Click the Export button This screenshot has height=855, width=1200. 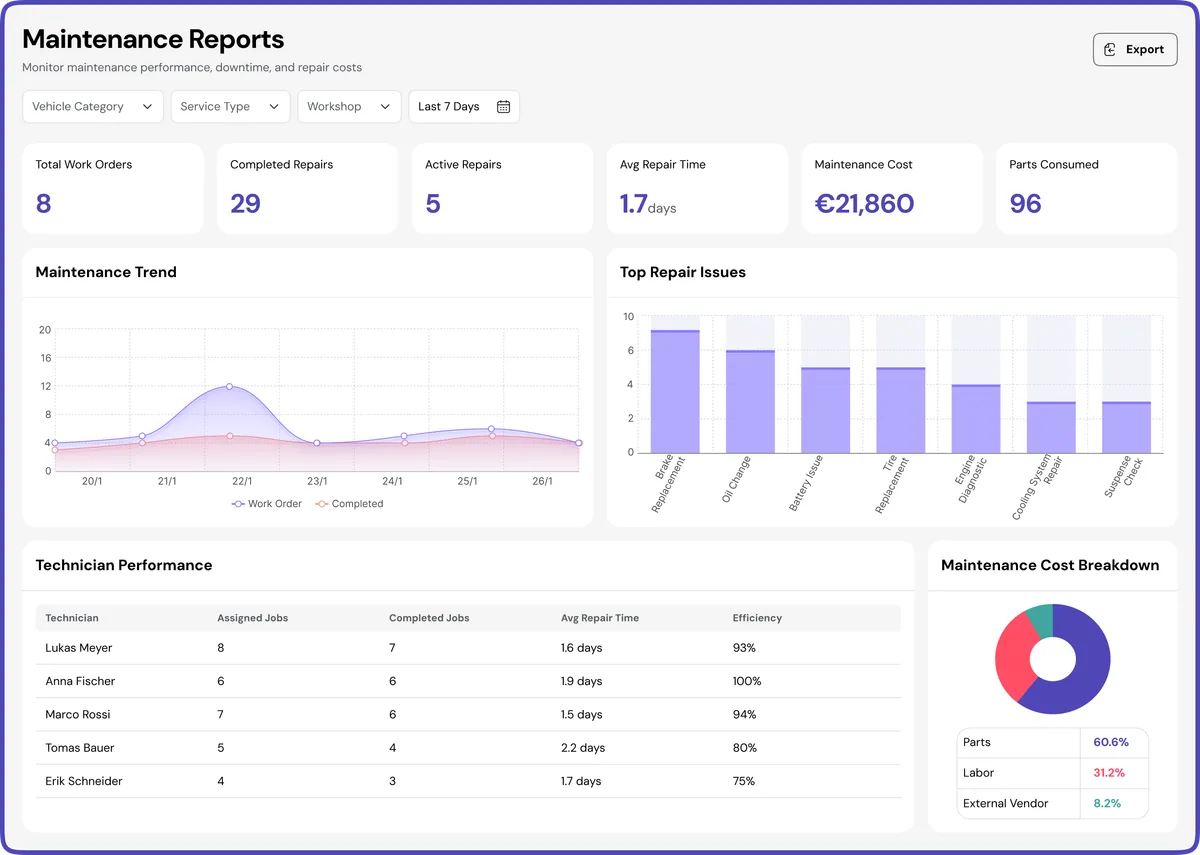1135,48
